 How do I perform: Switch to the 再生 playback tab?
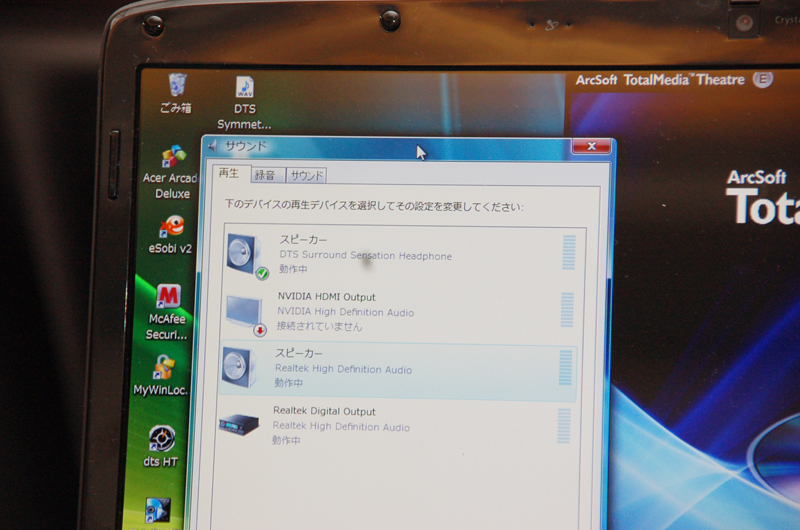point(229,173)
